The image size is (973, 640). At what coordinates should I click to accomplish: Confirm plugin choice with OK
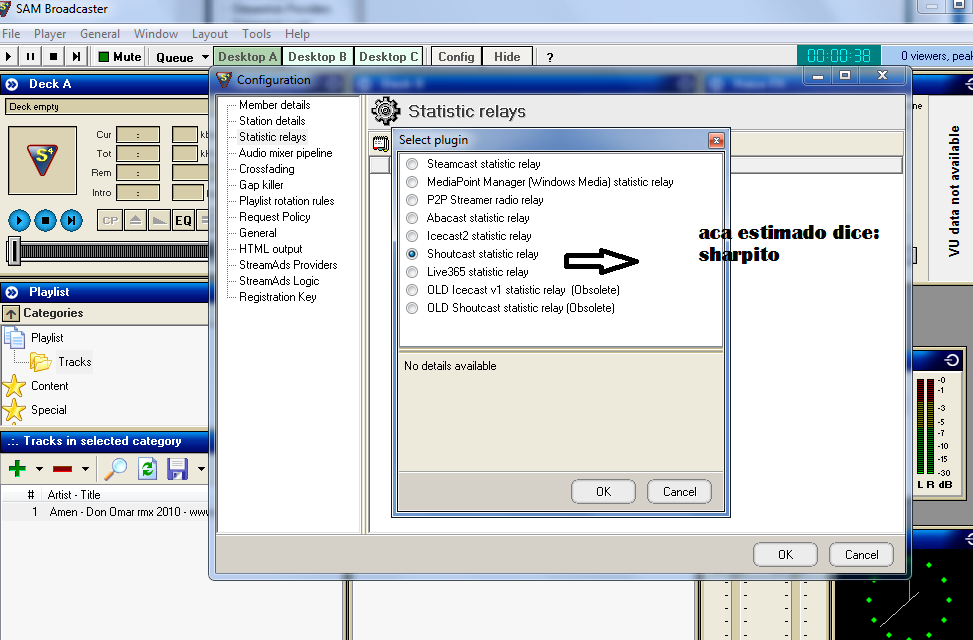[603, 491]
